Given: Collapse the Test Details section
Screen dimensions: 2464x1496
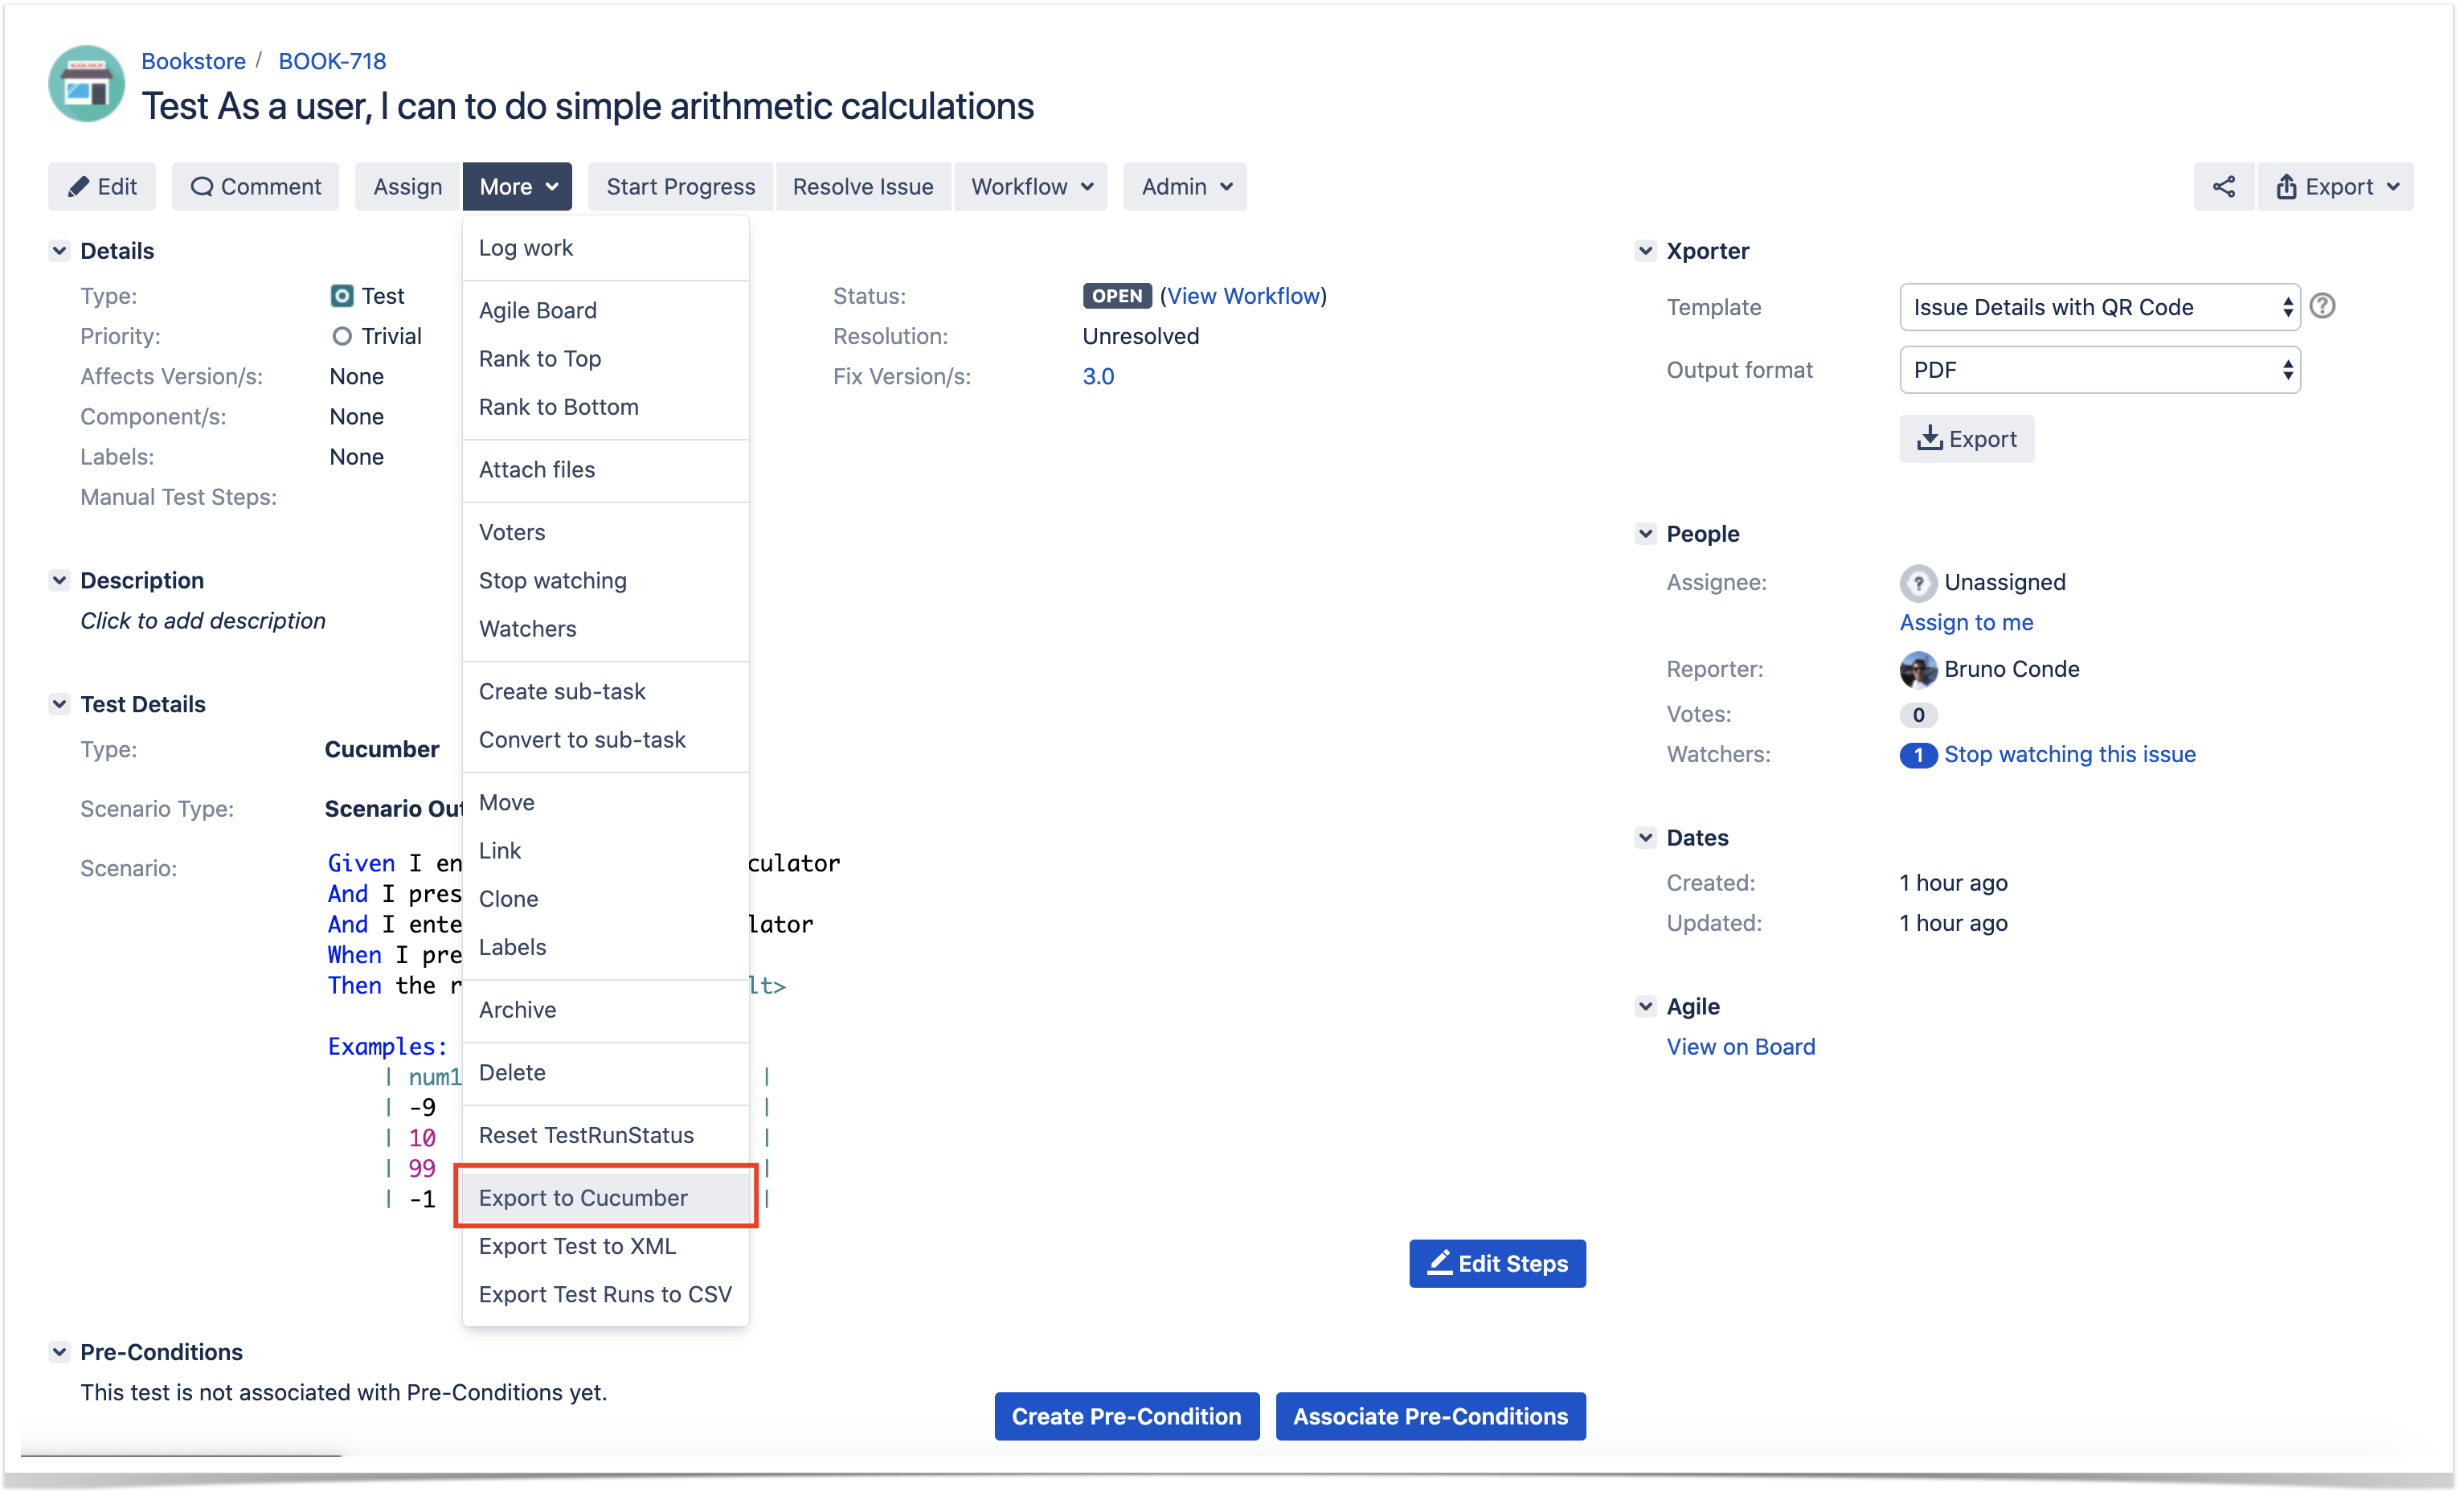Looking at the screenshot, I should (59, 706).
